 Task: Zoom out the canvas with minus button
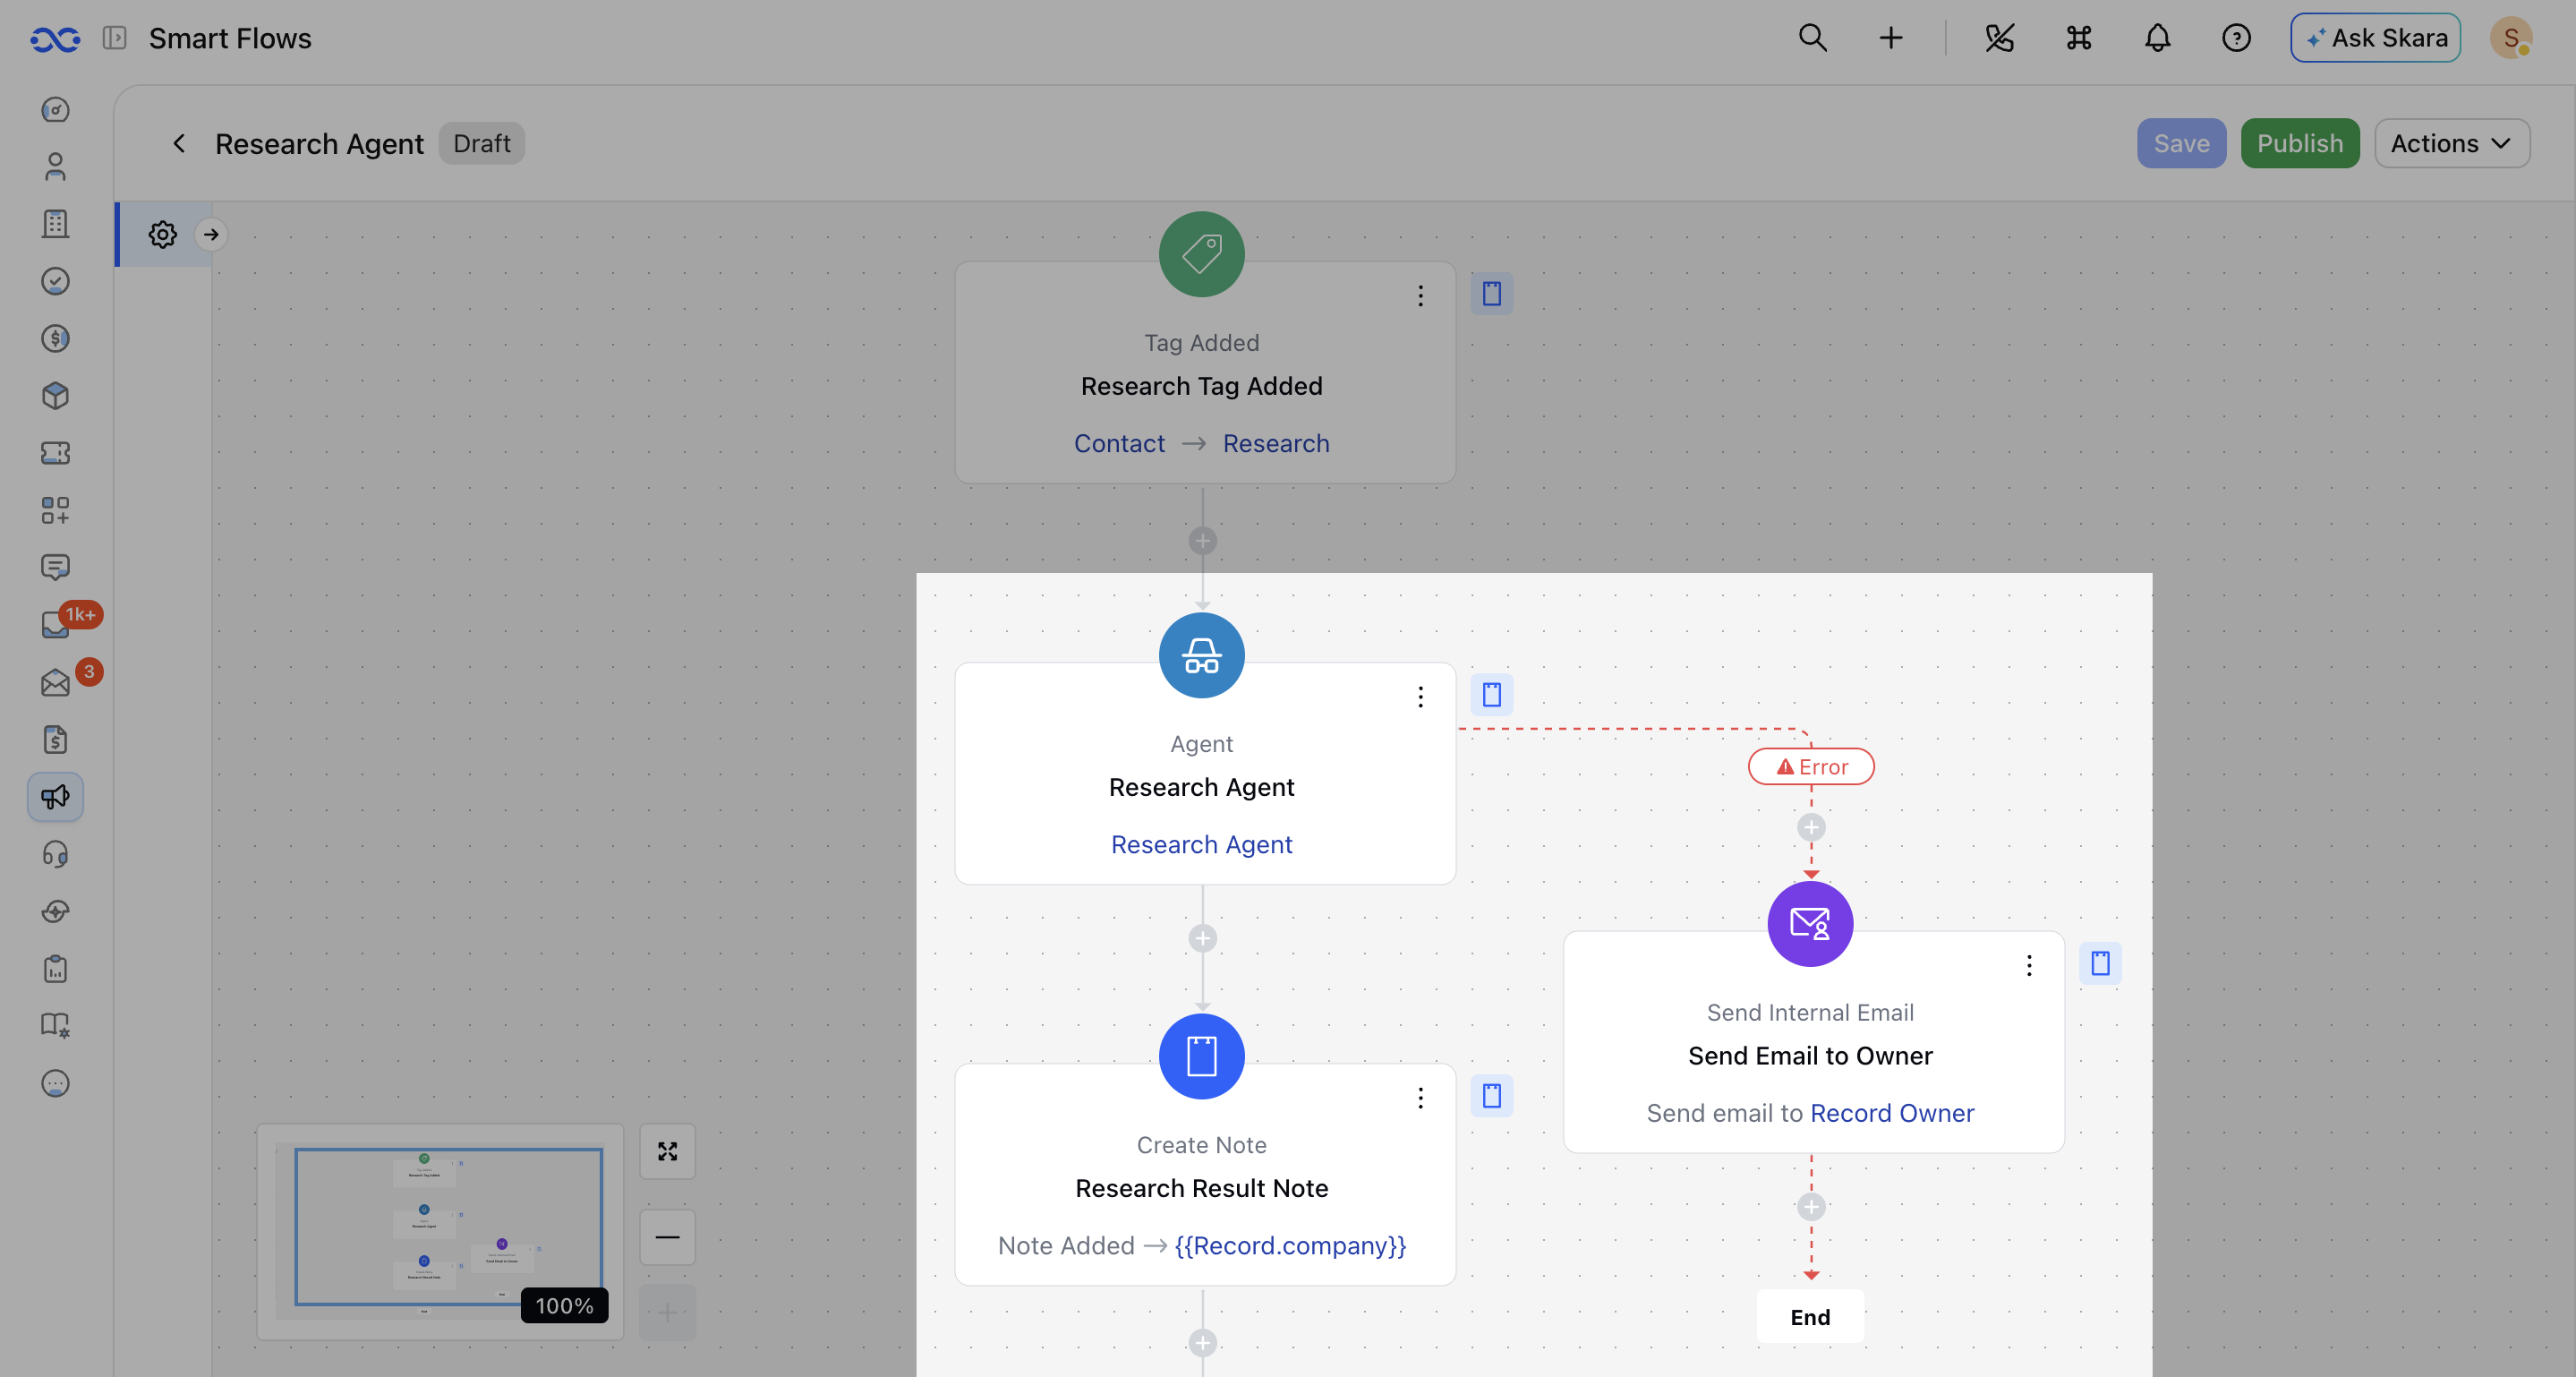[x=668, y=1237]
